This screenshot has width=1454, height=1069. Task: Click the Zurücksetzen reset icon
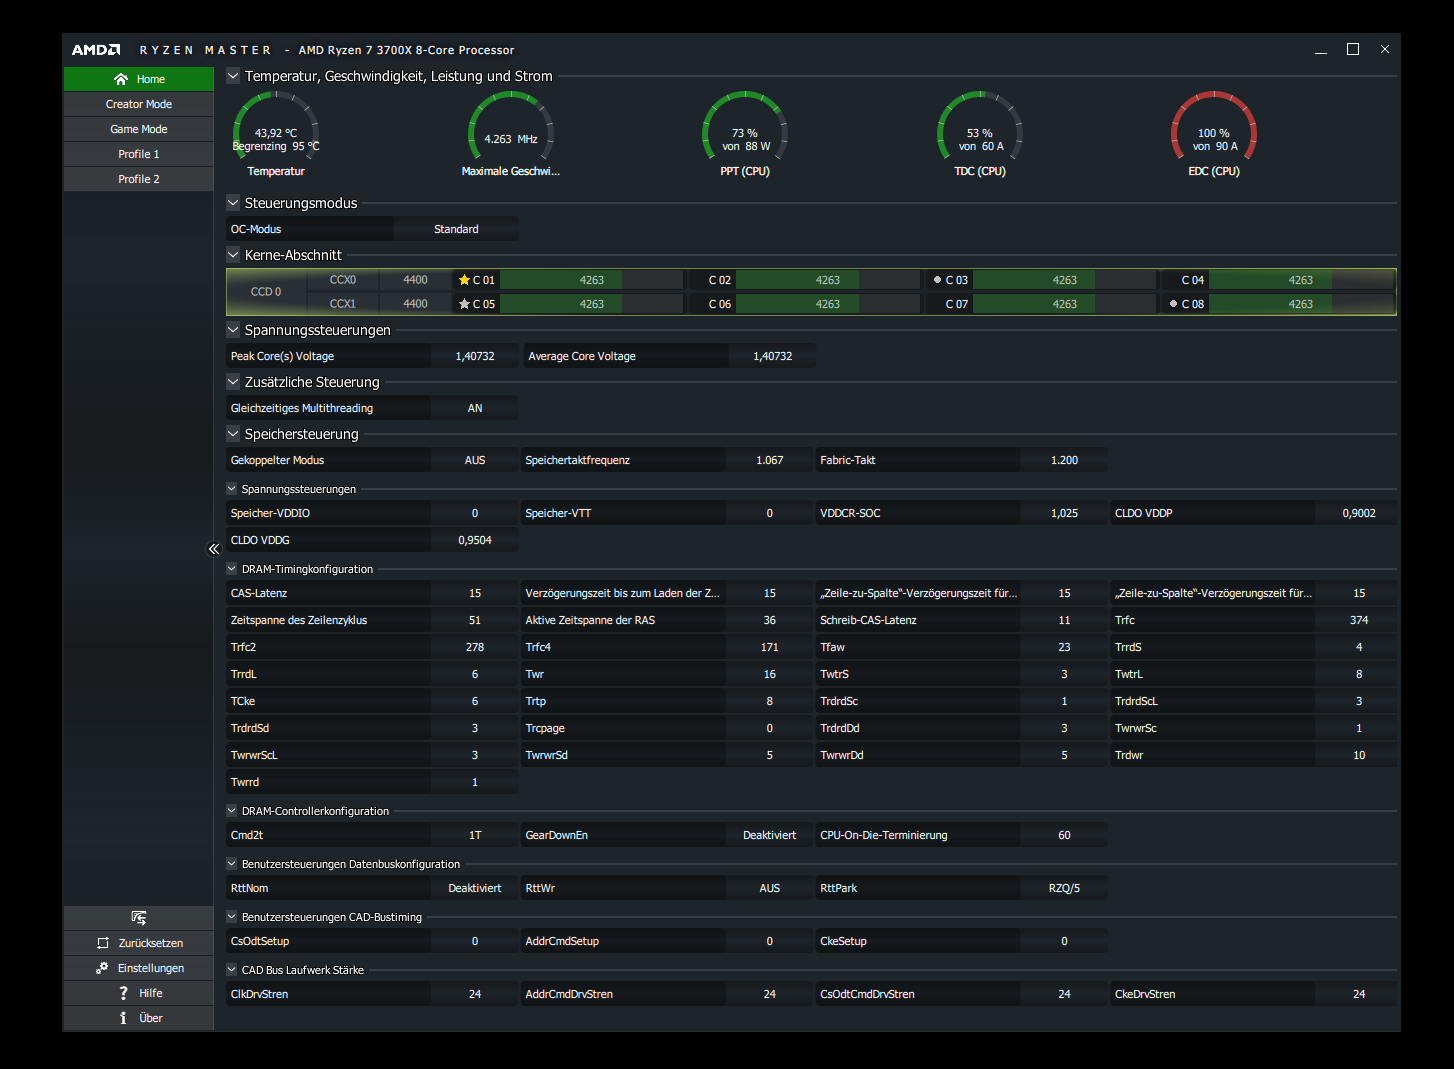click(103, 943)
